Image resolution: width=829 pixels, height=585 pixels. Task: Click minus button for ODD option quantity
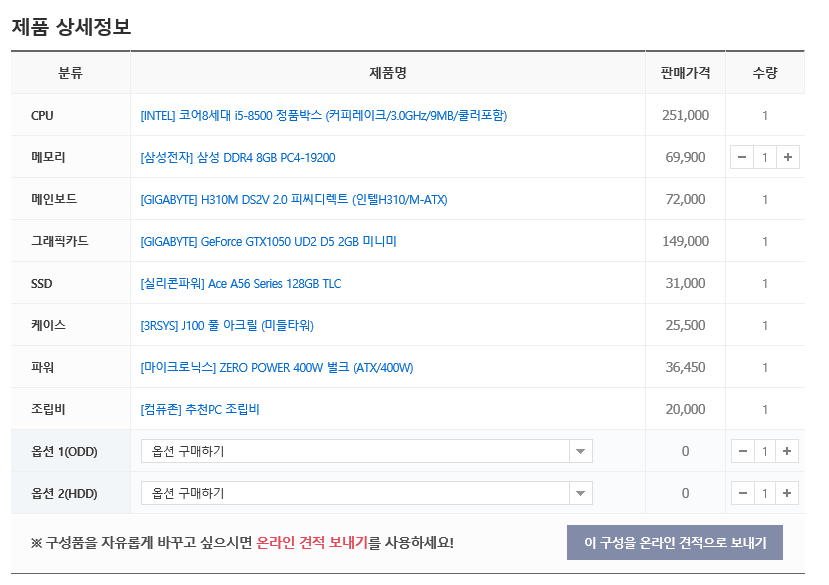742,451
